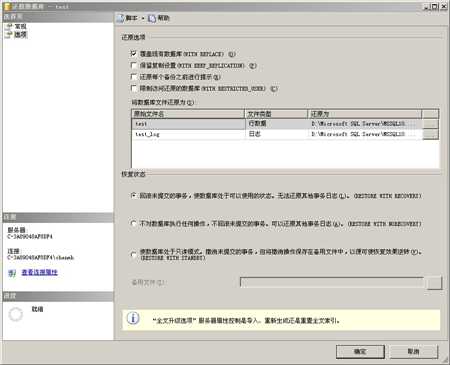Select RESTORE WITH RECOVERY radio option
Viewport: 450px width, 365px height.
click(x=134, y=196)
